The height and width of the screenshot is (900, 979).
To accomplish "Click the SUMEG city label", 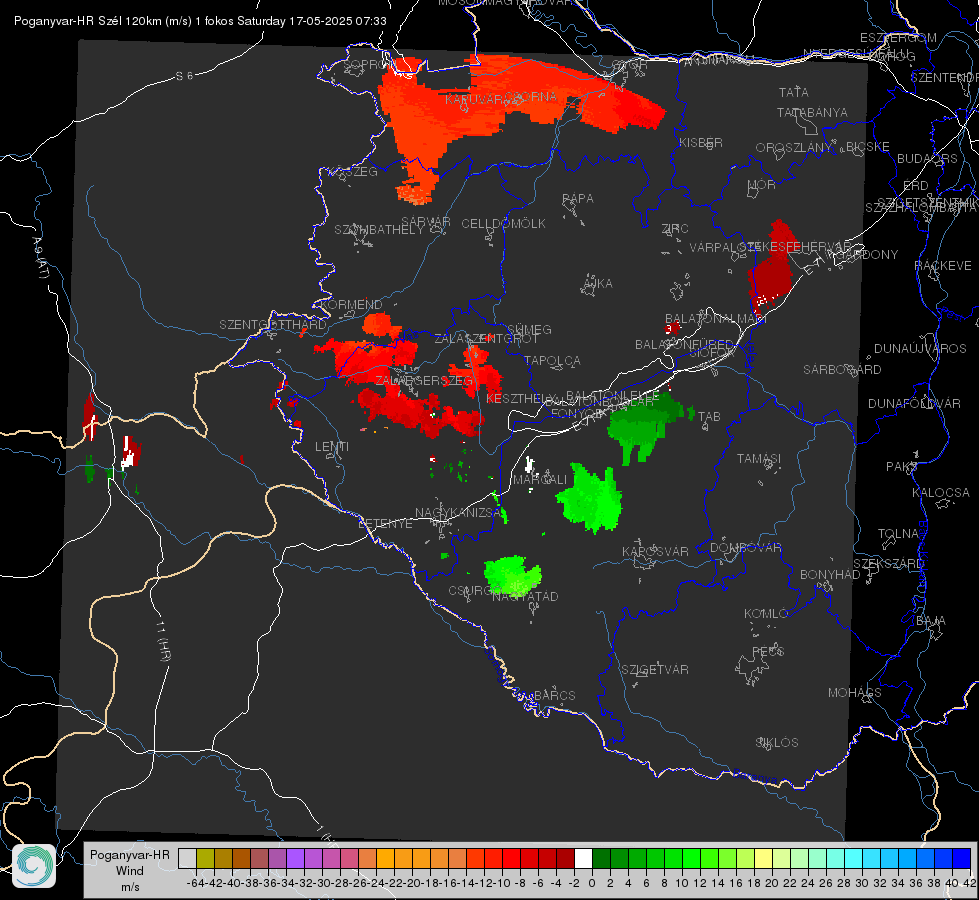I will point(529,329).
